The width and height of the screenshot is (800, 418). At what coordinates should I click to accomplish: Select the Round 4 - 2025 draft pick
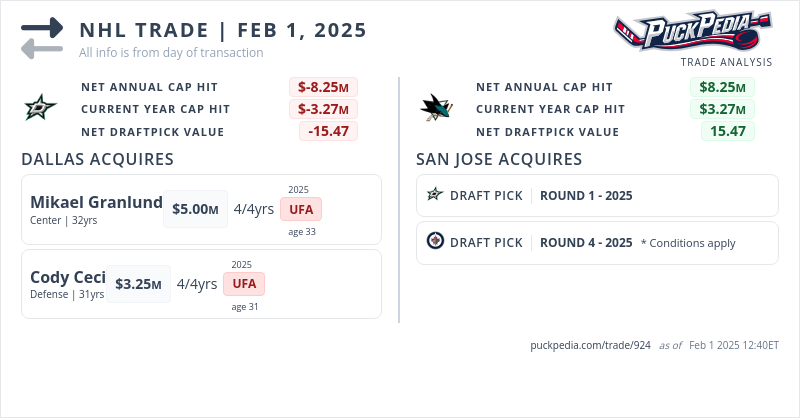tap(585, 243)
